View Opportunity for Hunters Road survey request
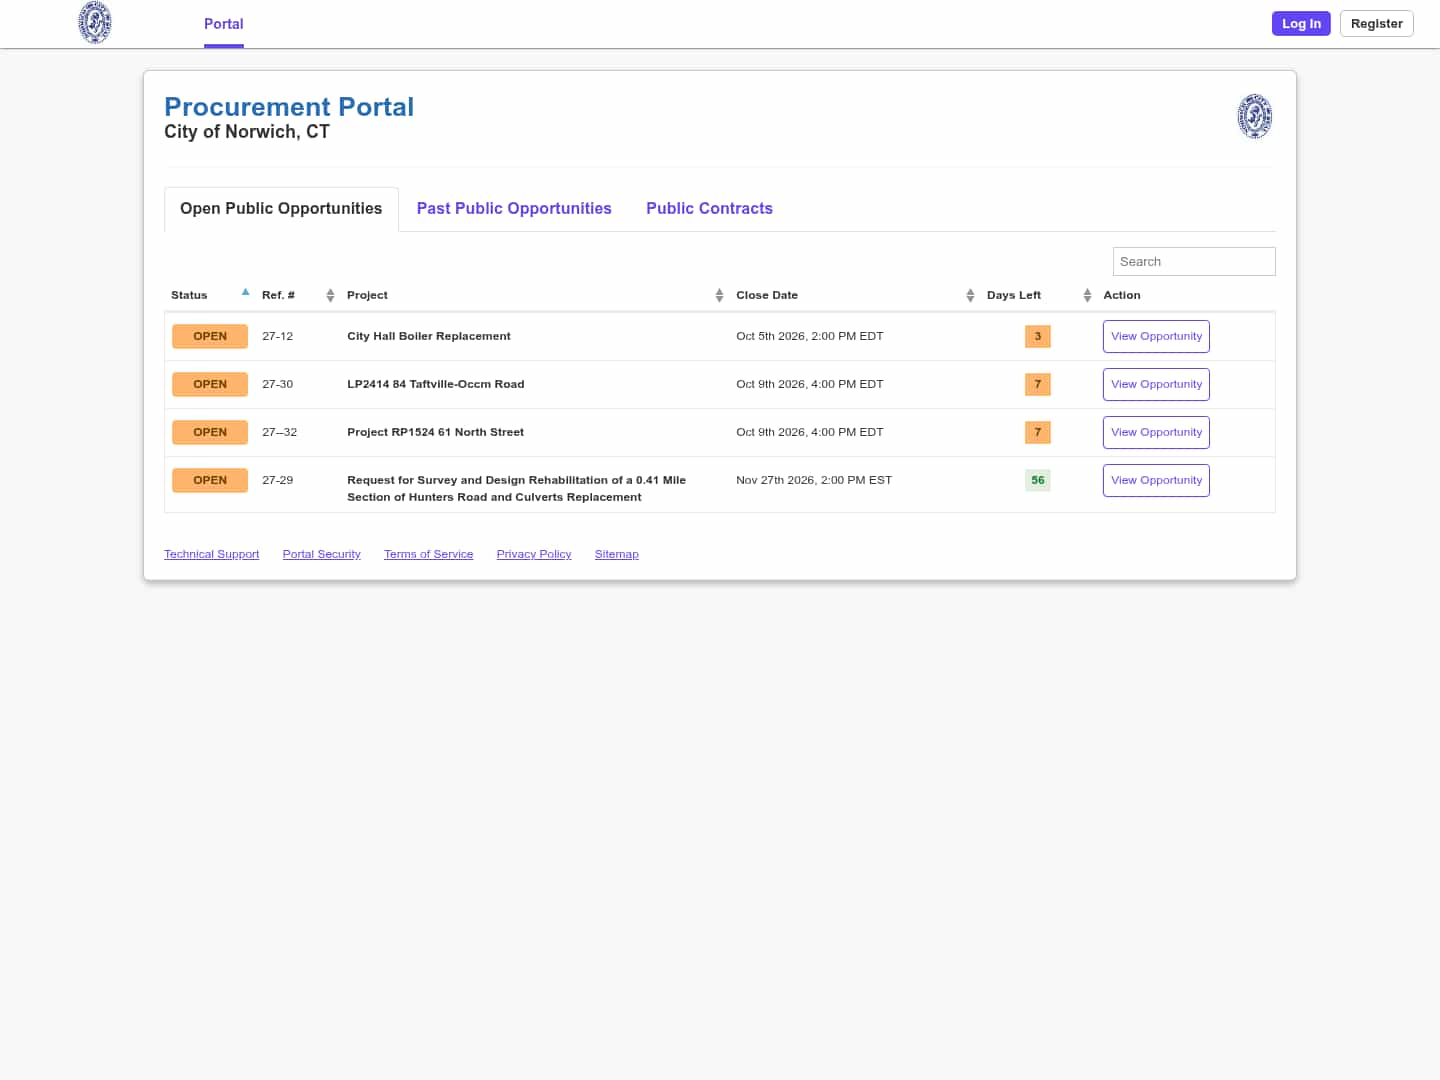This screenshot has width=1440, height=1080. (x=1156, y=481)
